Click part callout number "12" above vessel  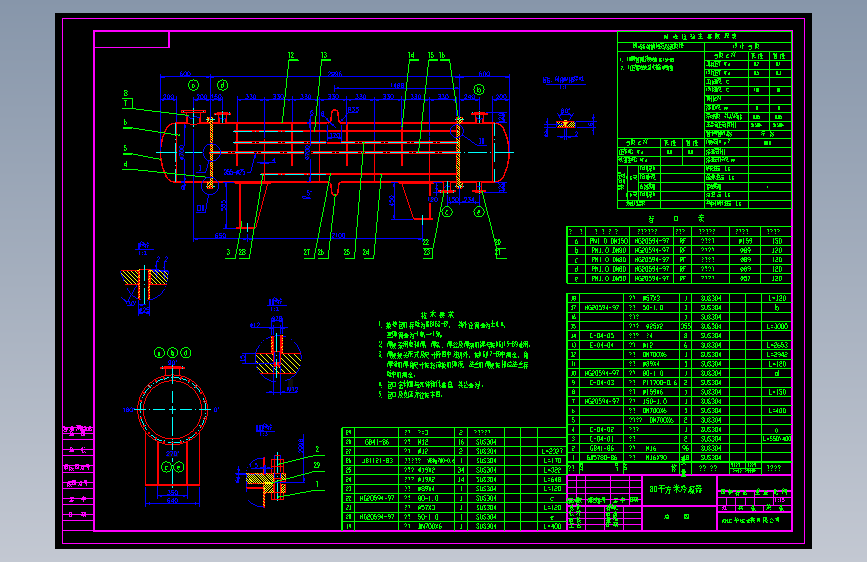coord(291,55)
